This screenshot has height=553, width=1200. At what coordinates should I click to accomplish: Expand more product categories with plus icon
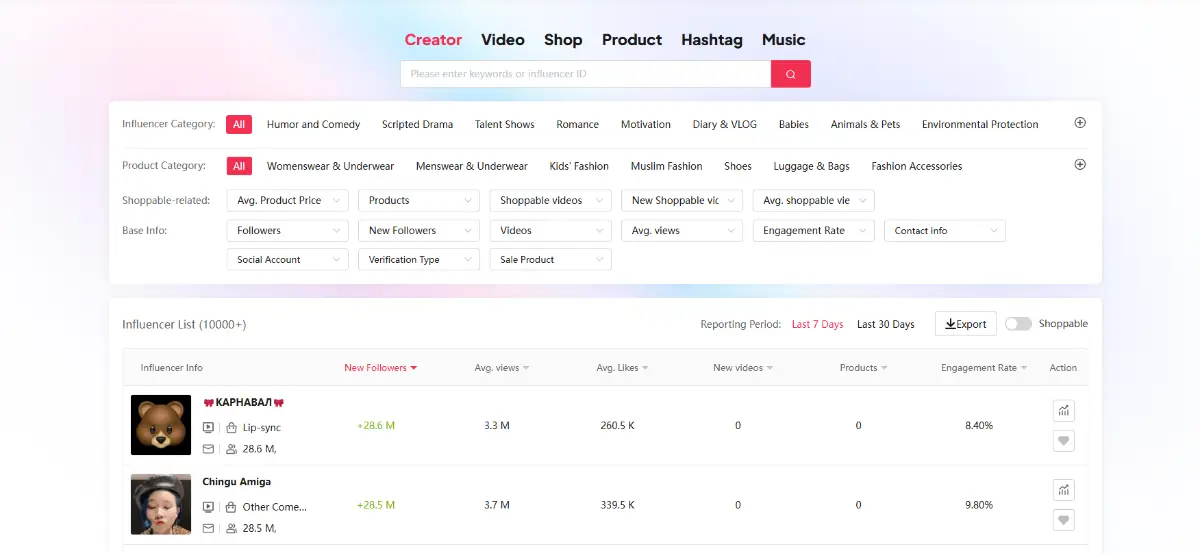coord(1080,165)
